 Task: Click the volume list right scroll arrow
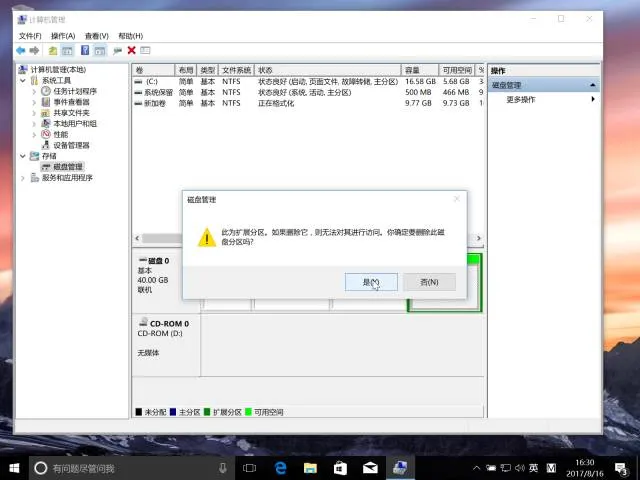tap(479, 238)
